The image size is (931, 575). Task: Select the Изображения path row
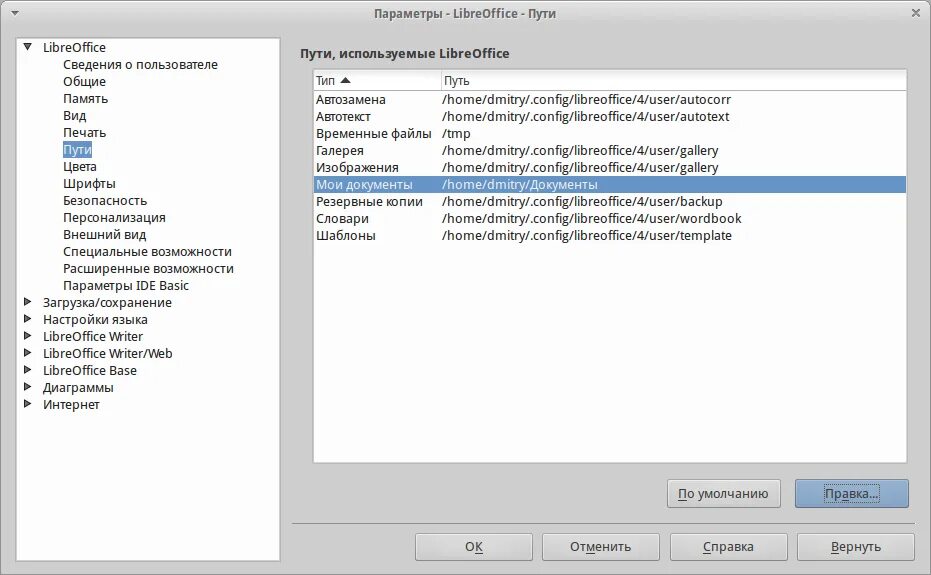[610, 168]
